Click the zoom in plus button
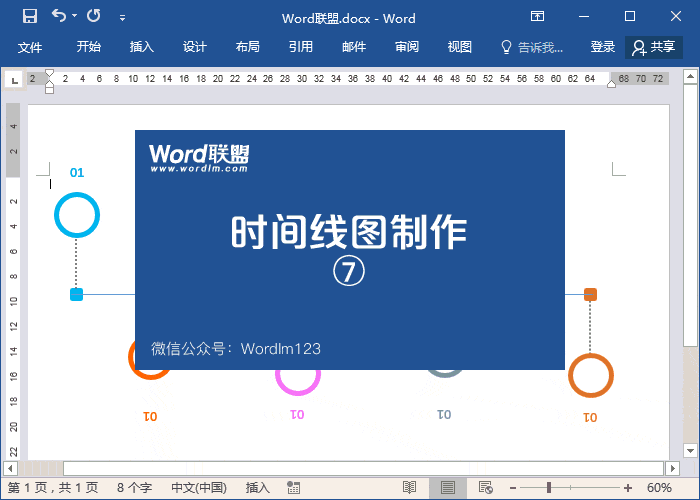700x500 pixels. tap(628, 488)
